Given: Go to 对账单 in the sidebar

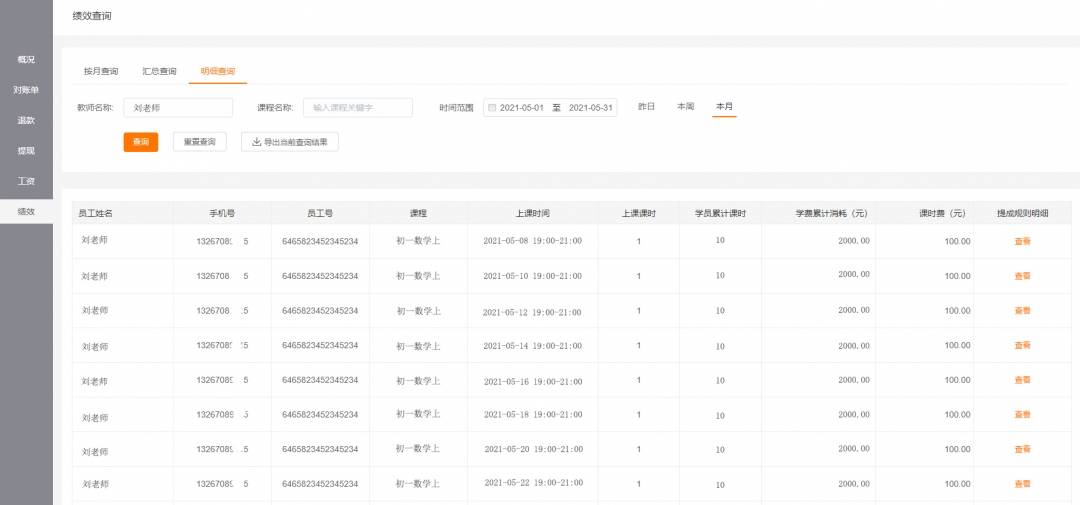Looking at the screenshot, I should click(26, 90).
